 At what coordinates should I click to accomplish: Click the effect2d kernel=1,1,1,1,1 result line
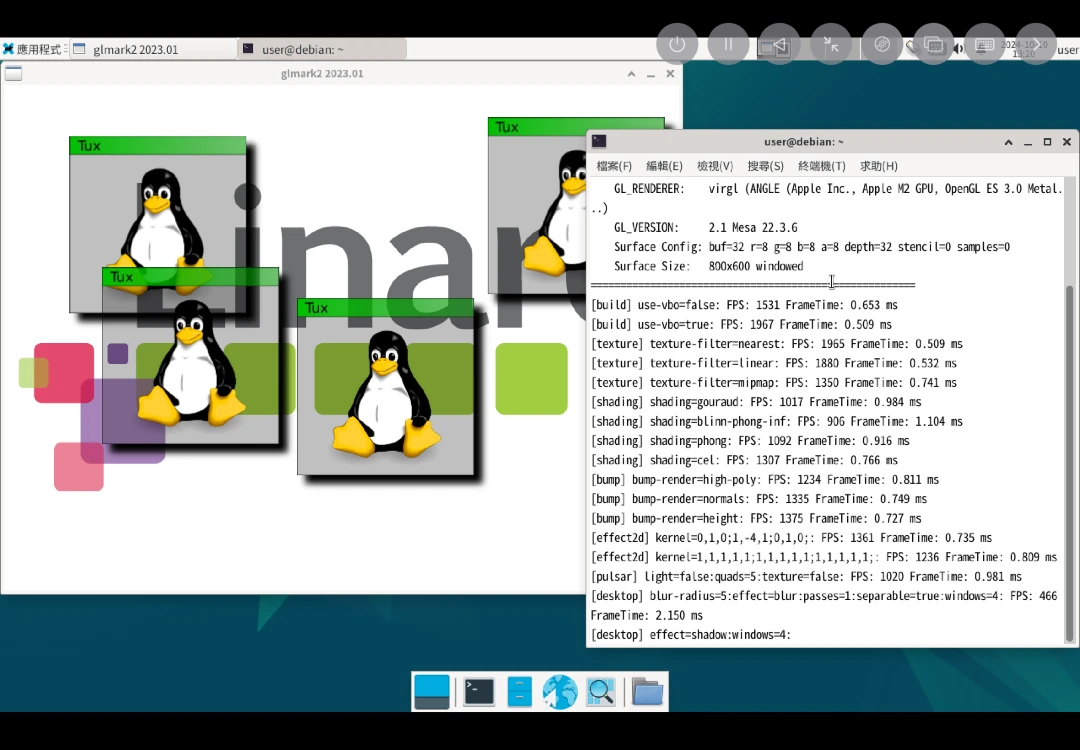824,556
